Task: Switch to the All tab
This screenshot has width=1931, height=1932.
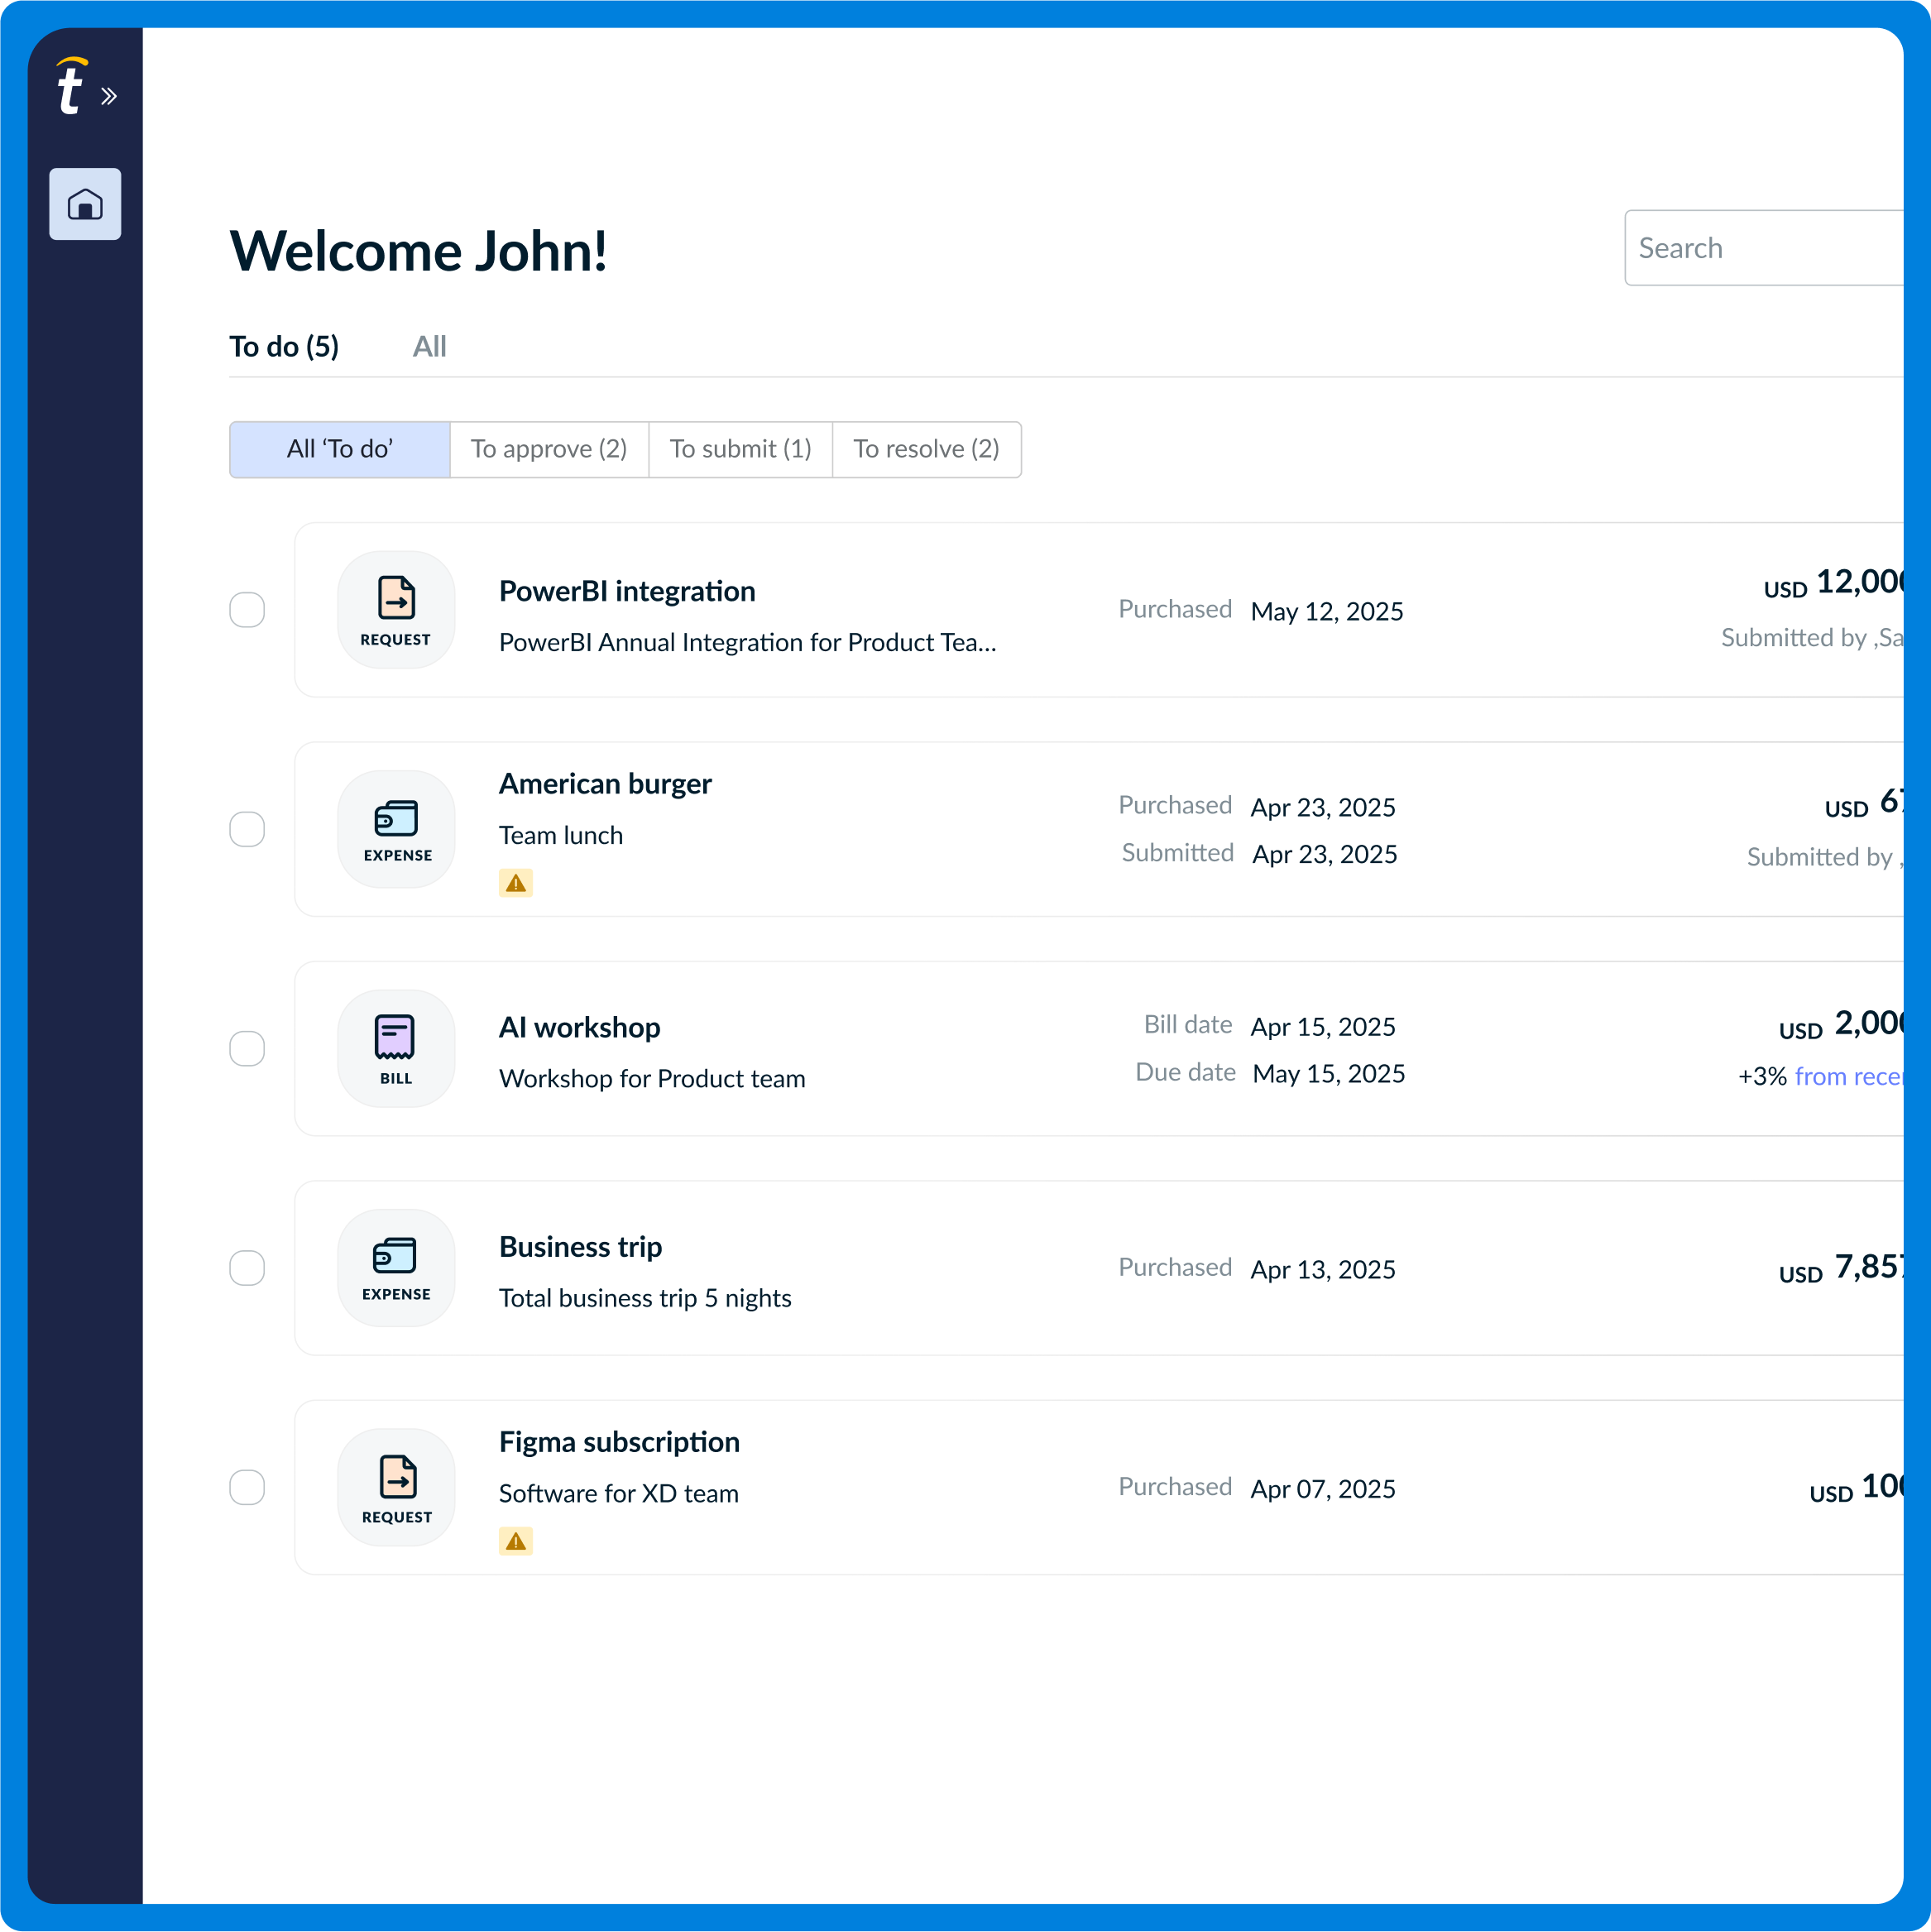Action: pyautogui.click(x=429, y=347)
